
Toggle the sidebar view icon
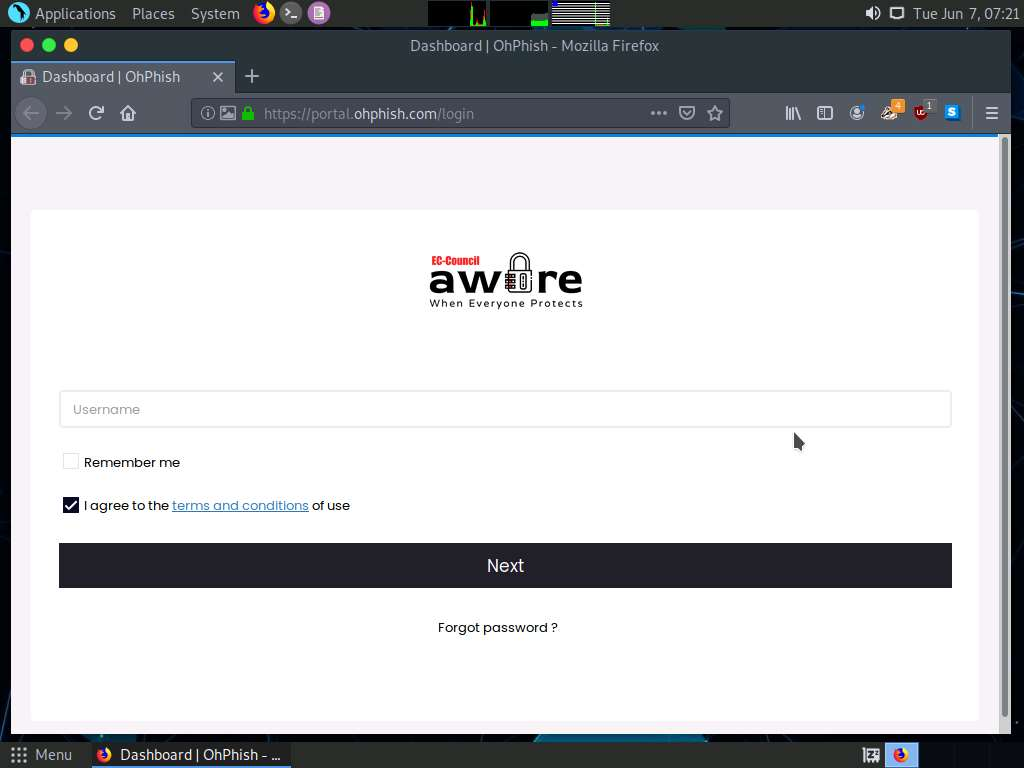pyautogui.click(x=825, y=114)
